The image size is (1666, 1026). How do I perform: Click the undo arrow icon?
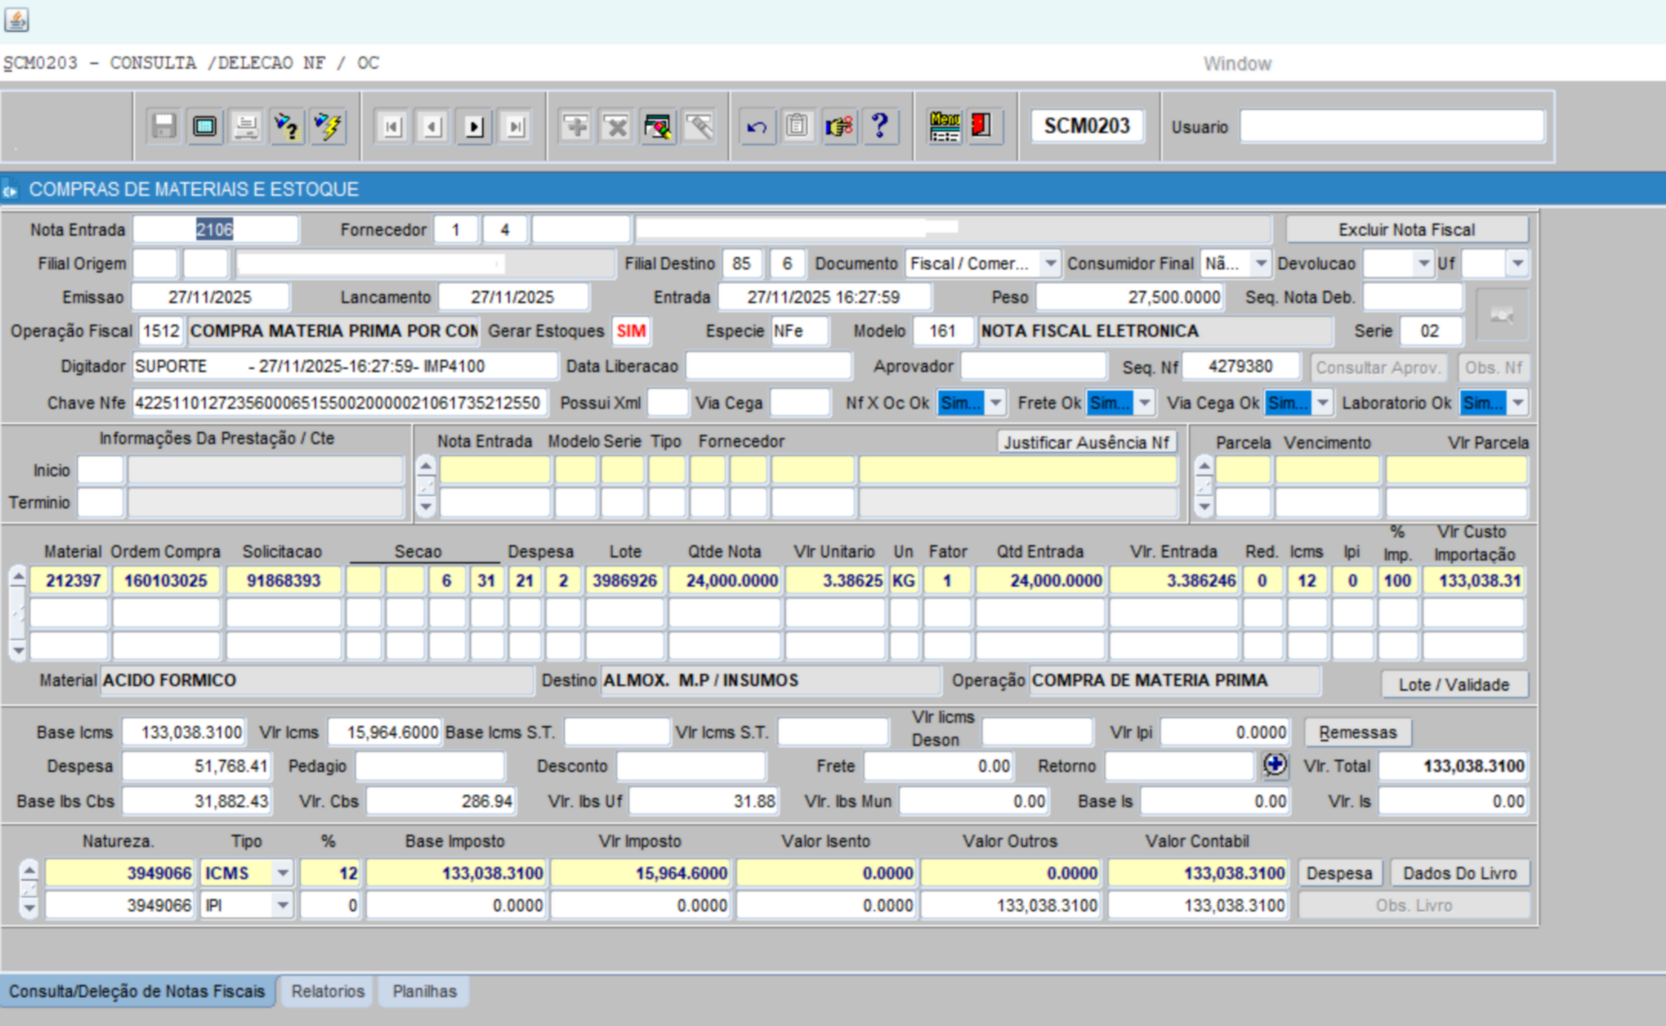[757, 126]
